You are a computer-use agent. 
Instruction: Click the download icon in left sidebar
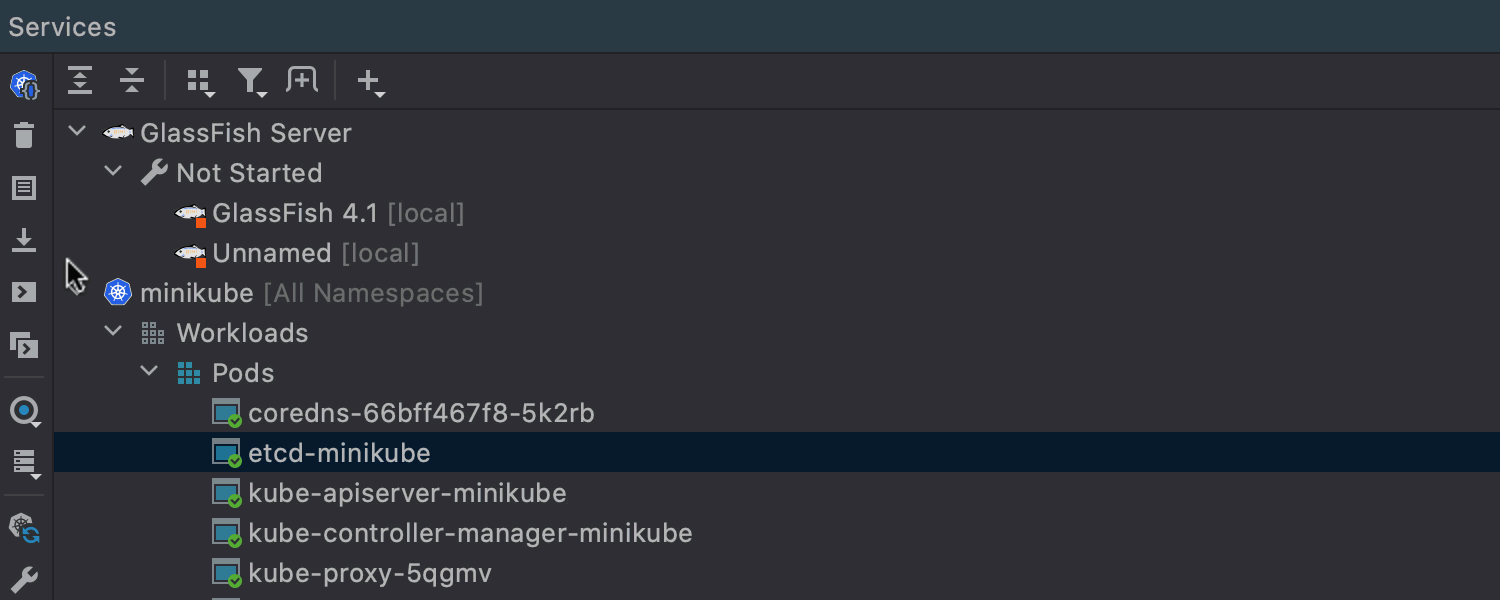[x=24, y=240]
